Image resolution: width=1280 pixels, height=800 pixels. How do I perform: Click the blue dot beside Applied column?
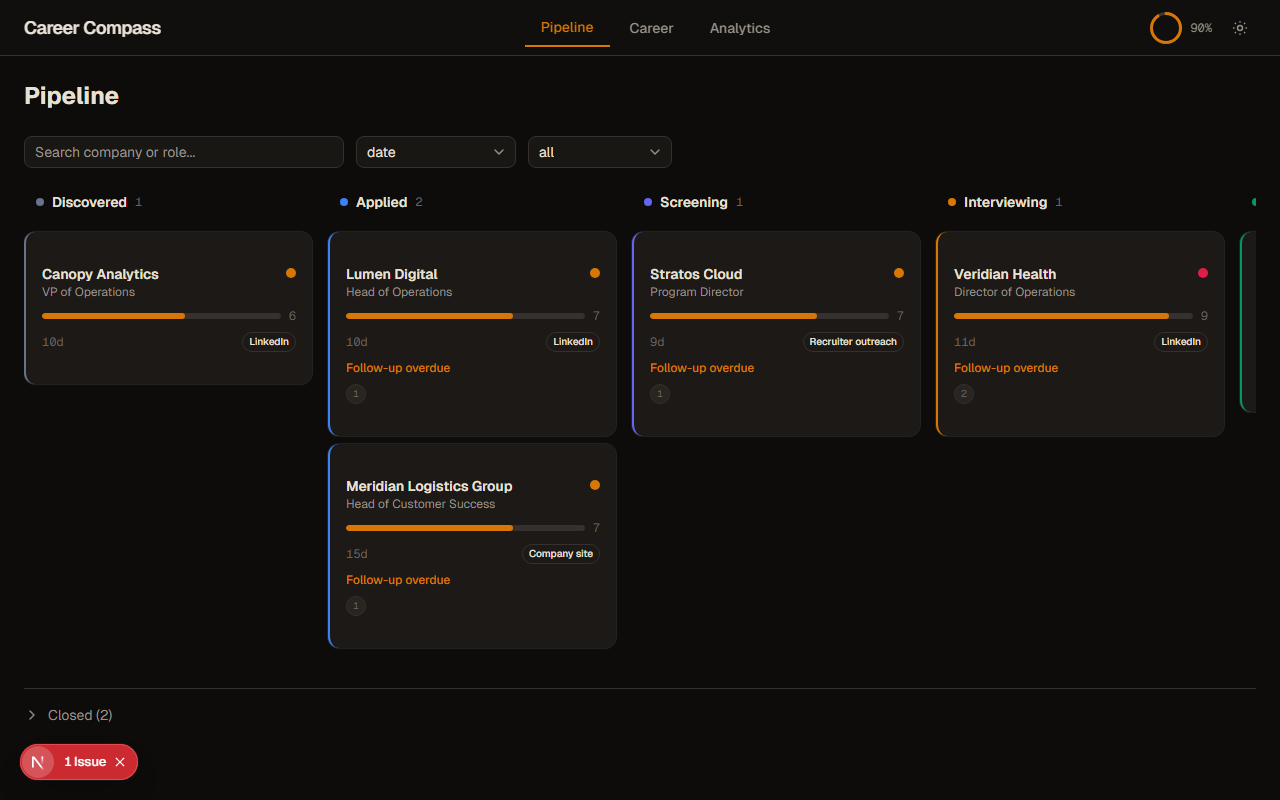[344, 202]
